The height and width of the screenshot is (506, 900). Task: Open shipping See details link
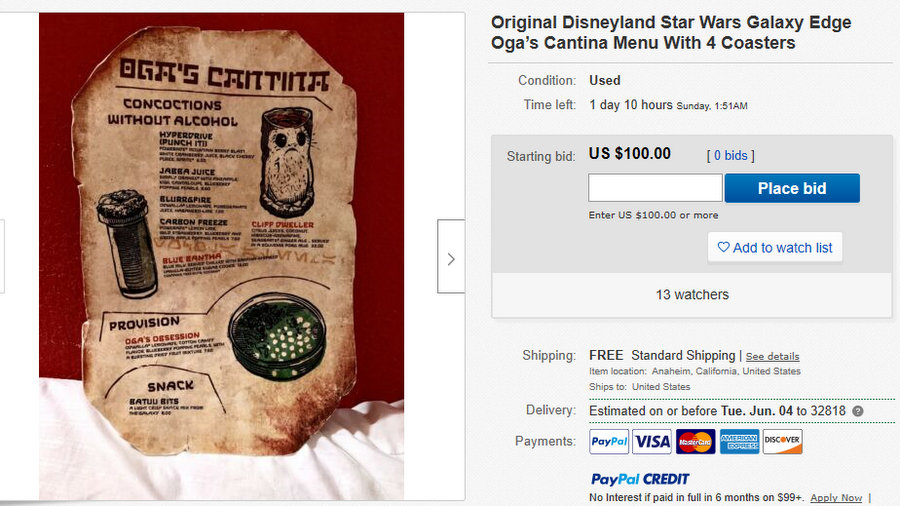coord(772,356)
